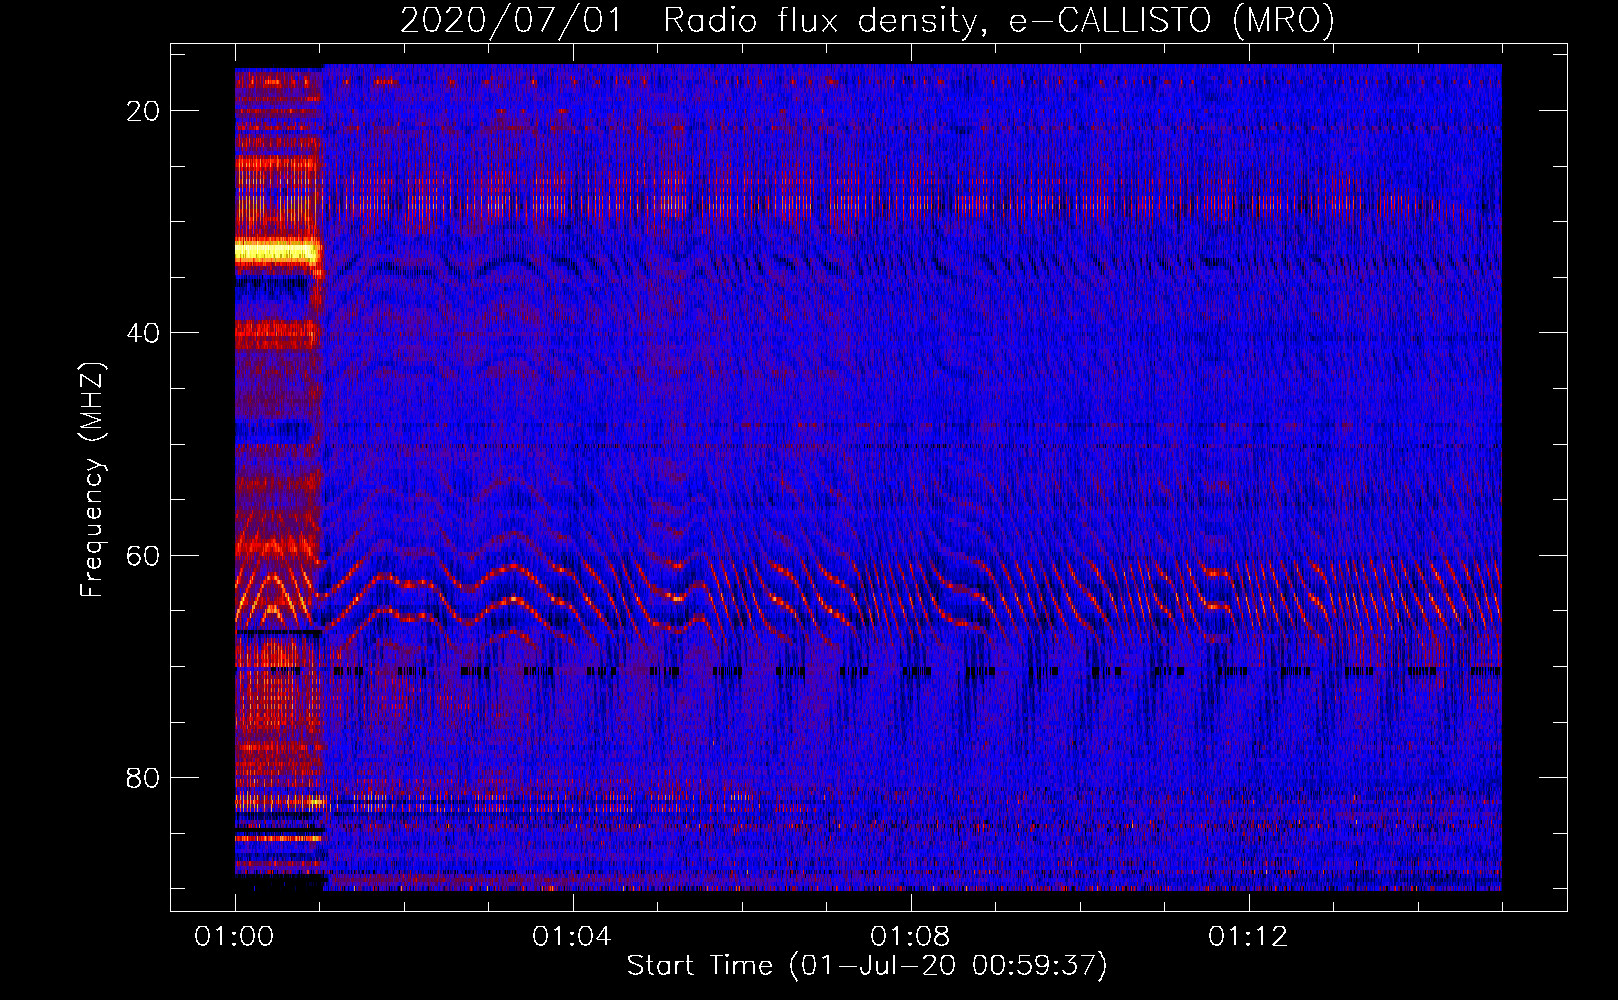Click the '60' frequency tick label
The width and height of the screenshot is (1618, 1000).
tap(144, 555)
